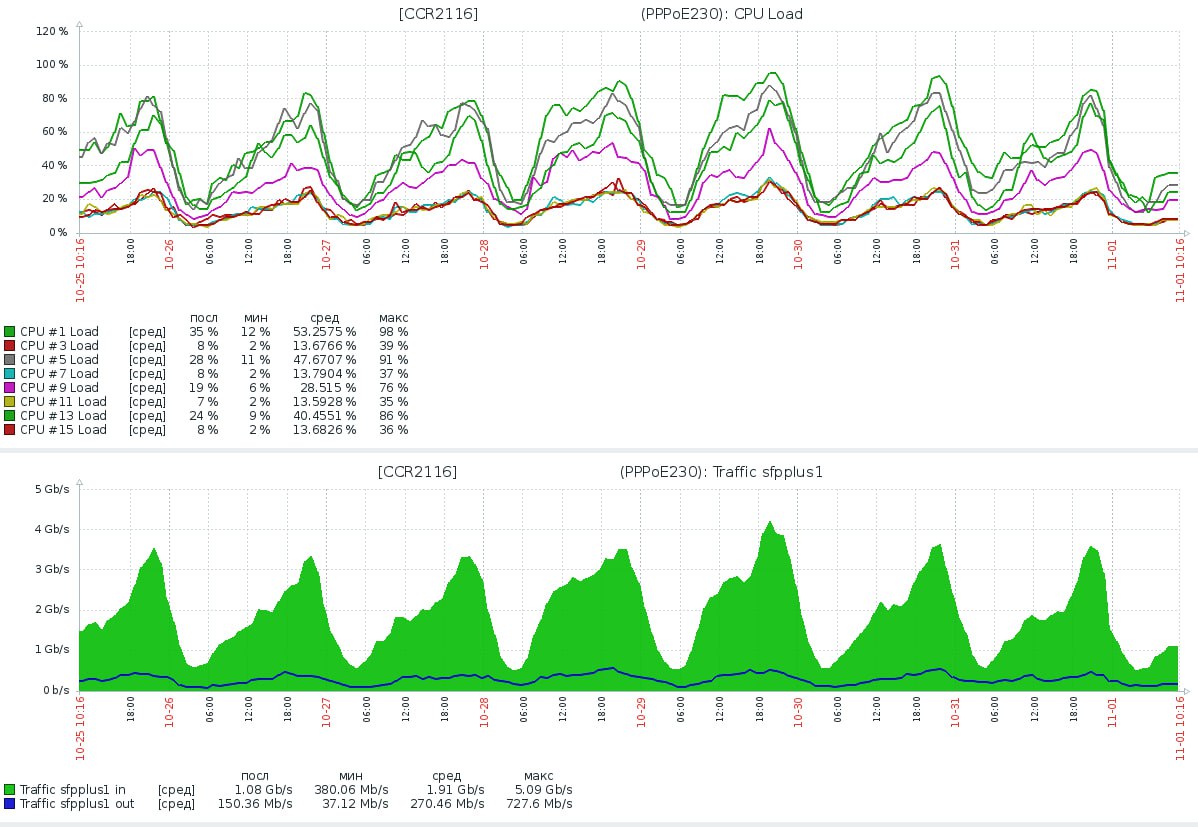The image size is (1198, 827).
Task: Click the Traffic in max value '5.09 Gb/s'
Action: [x=543, y=790]
